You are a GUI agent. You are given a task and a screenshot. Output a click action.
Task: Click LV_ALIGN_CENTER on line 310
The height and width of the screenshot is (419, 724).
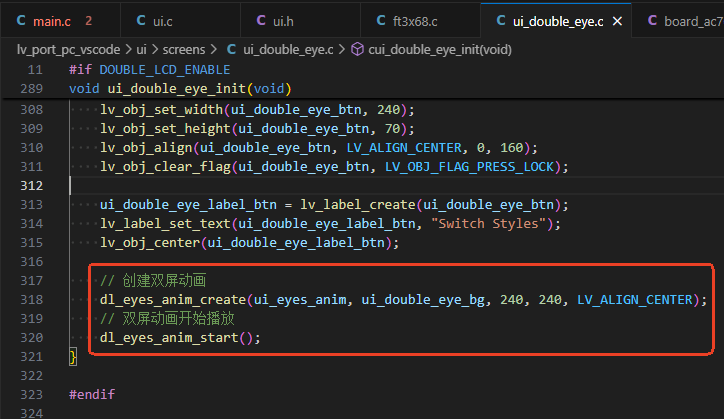click(404, 147)
